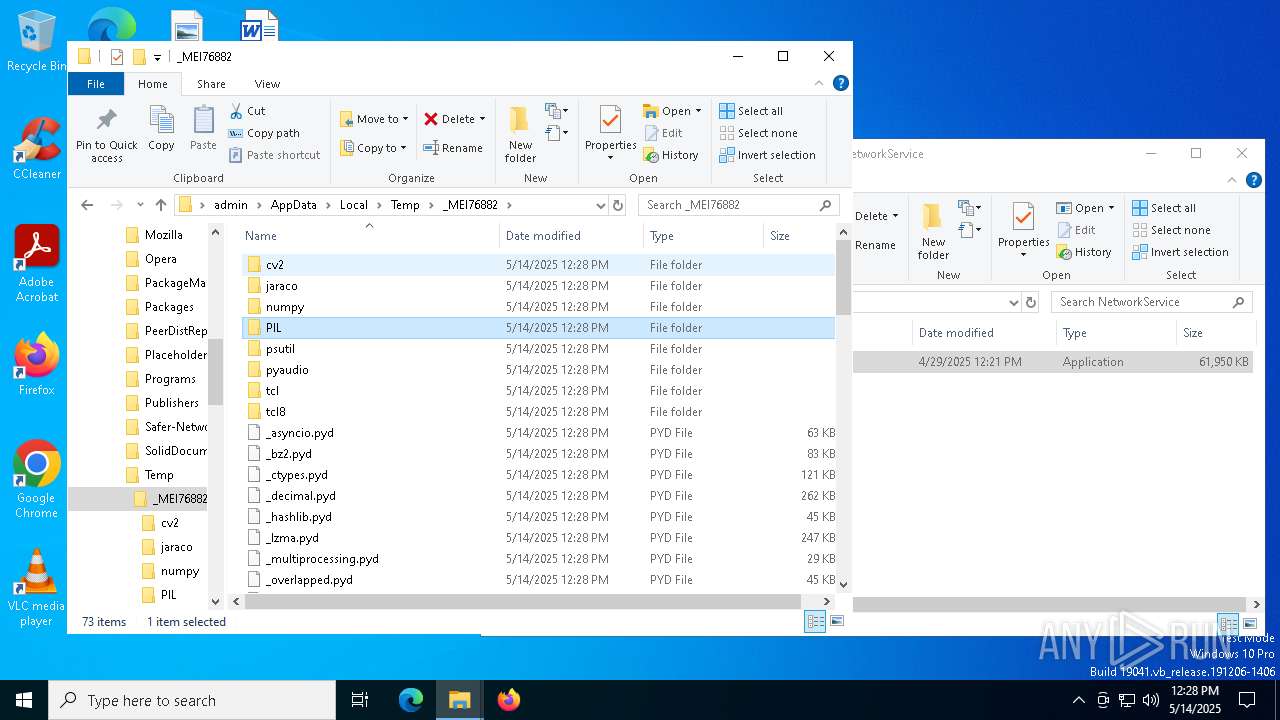Expand address bar history dropdown
The width and height of the screenshot is (1280, 720).
pos(600,205)
